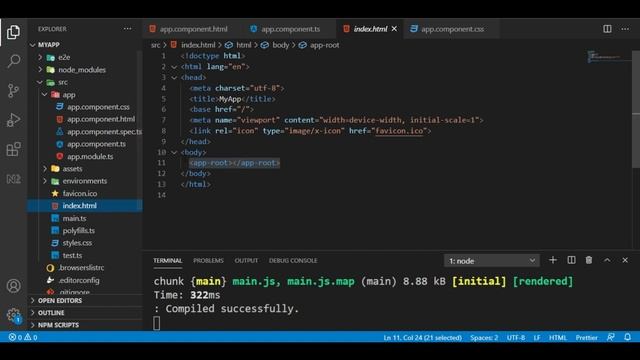Open the Manage gear icon
This screenshot has height=360, width=640.
point(13,315)
